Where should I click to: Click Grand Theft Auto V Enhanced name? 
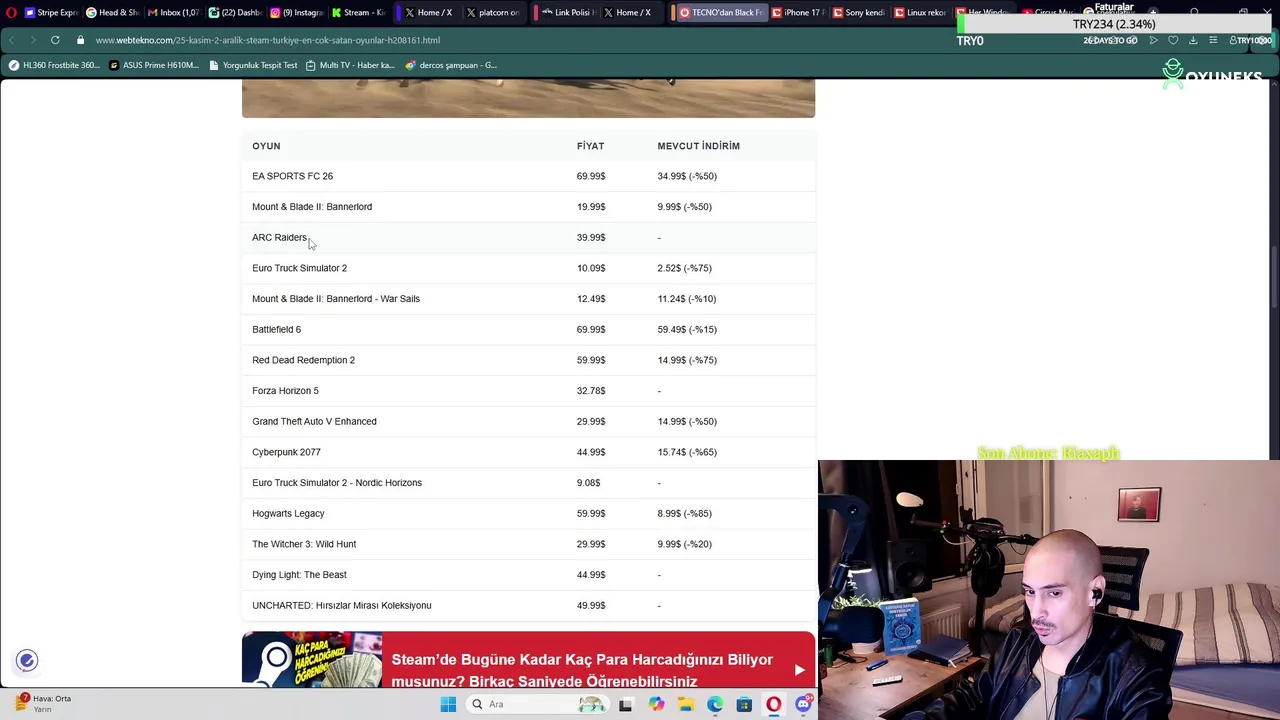pyautogui.click(x=314, y=421)
